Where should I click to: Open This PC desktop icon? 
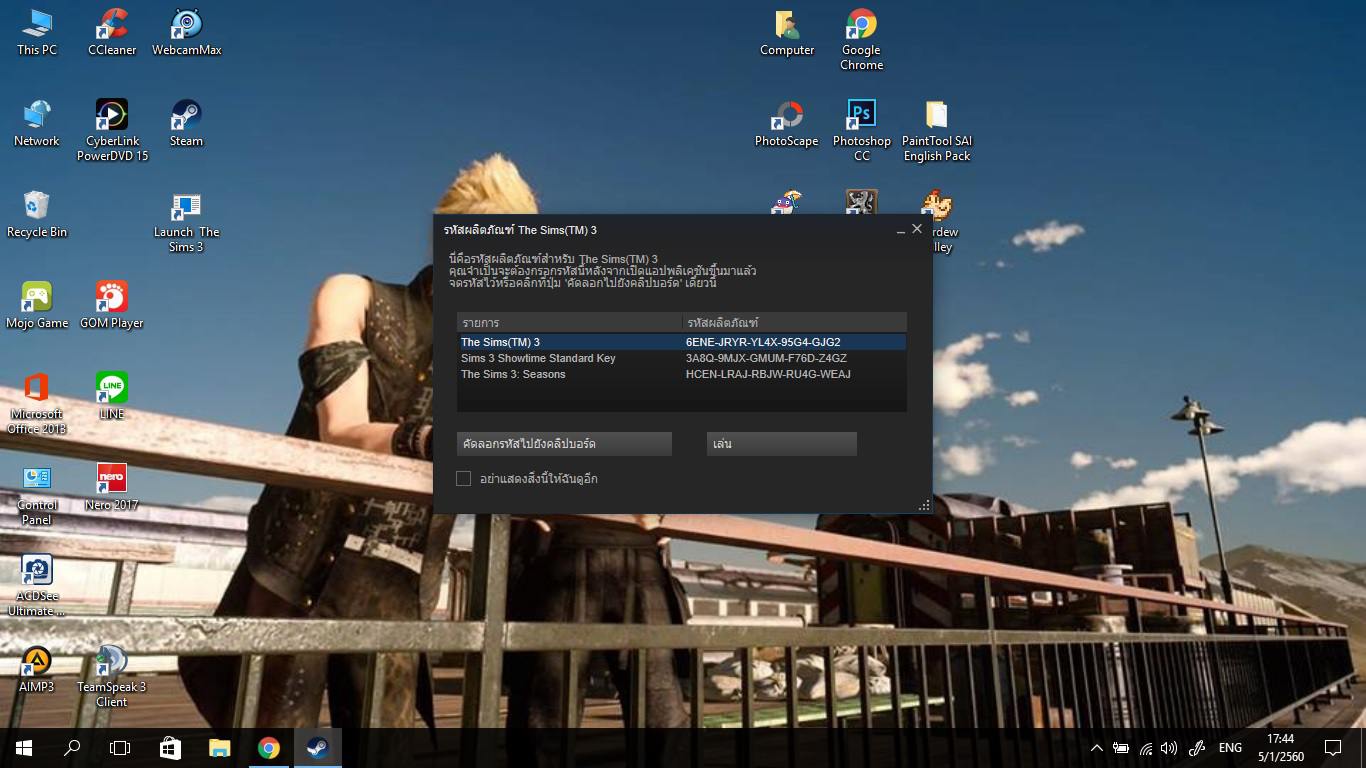37,32
